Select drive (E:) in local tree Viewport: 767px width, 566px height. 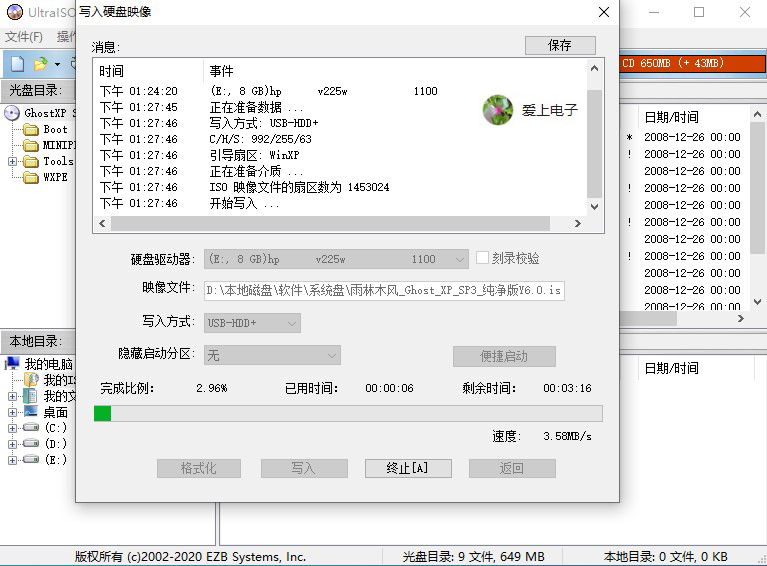click(55, 459)
